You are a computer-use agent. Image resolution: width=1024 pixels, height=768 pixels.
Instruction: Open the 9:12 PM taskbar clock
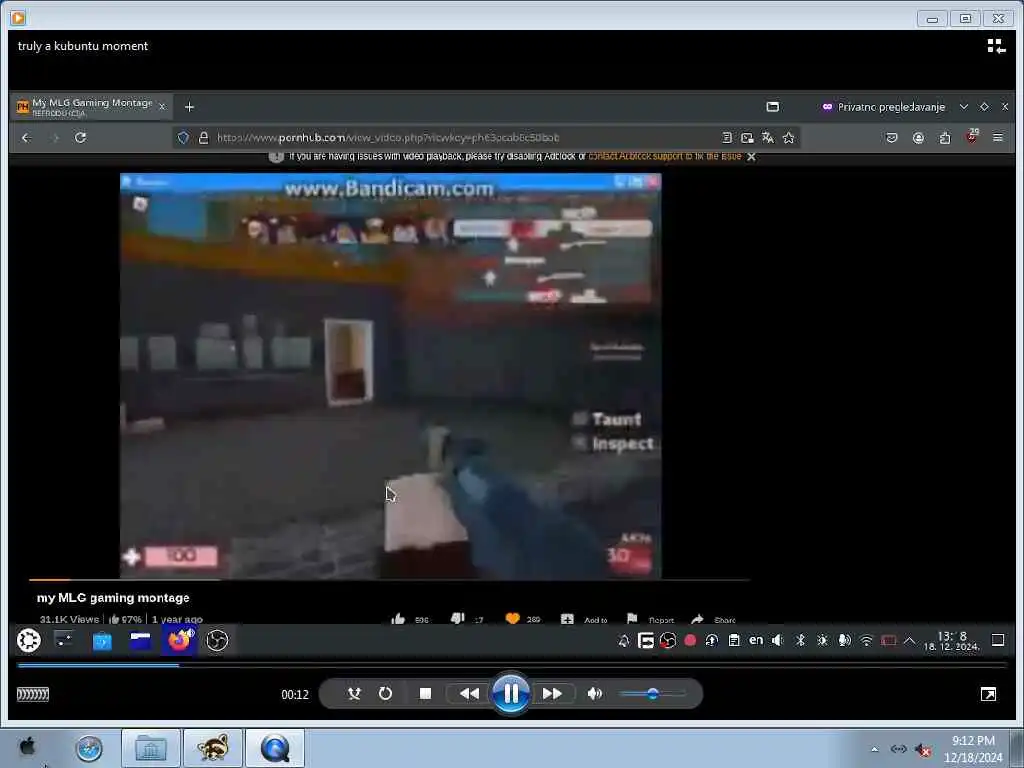tap(973, 749)
